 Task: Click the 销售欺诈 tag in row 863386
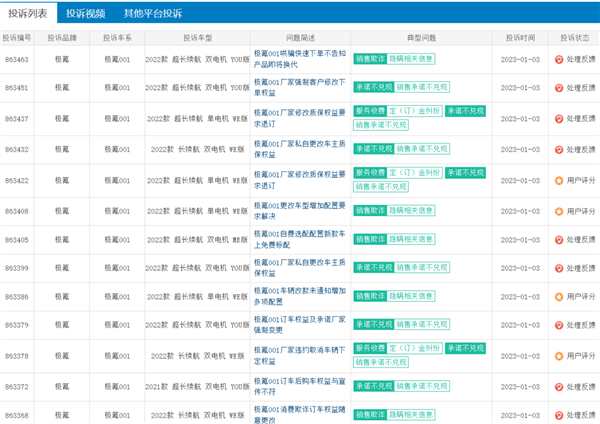coord(370,296)
